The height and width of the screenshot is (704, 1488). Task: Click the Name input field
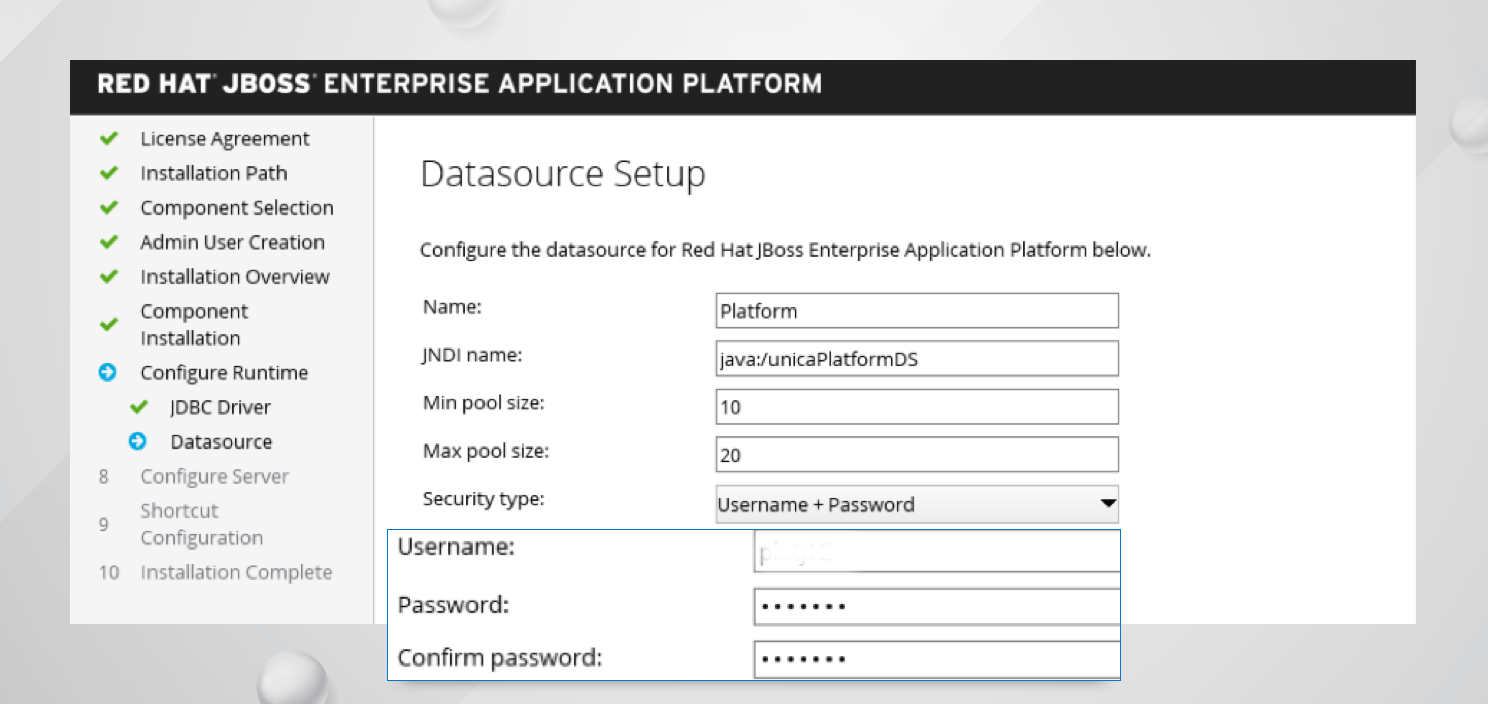click(x=916, y=311)
